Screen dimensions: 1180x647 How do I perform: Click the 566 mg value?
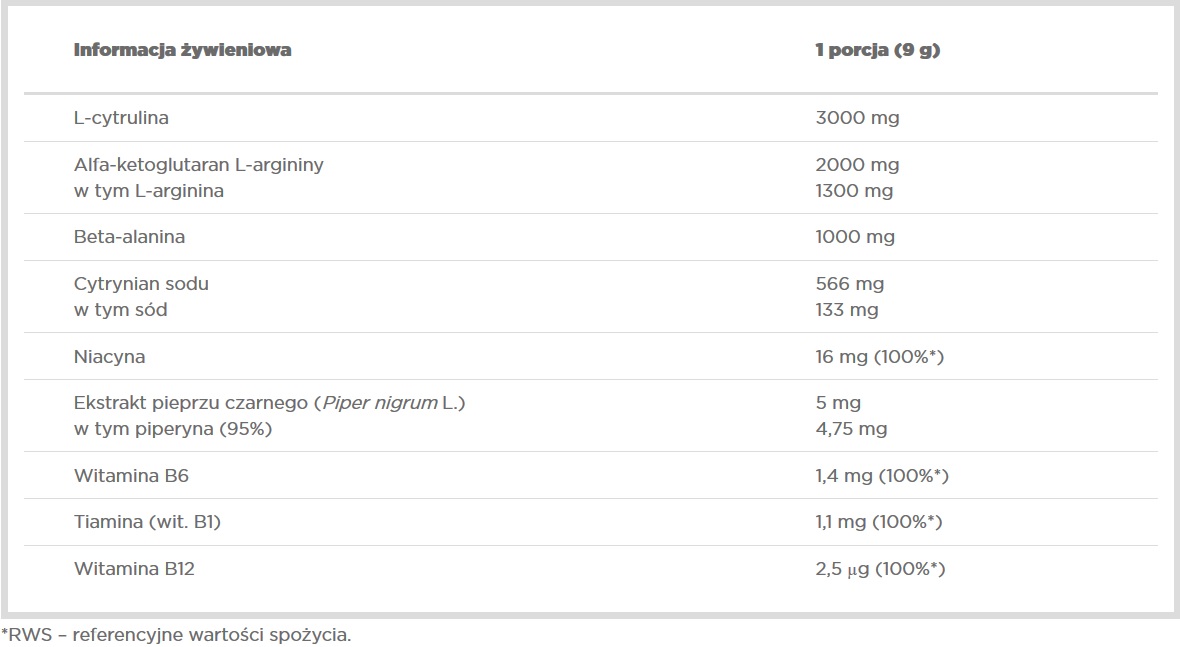tap(850, 284)
